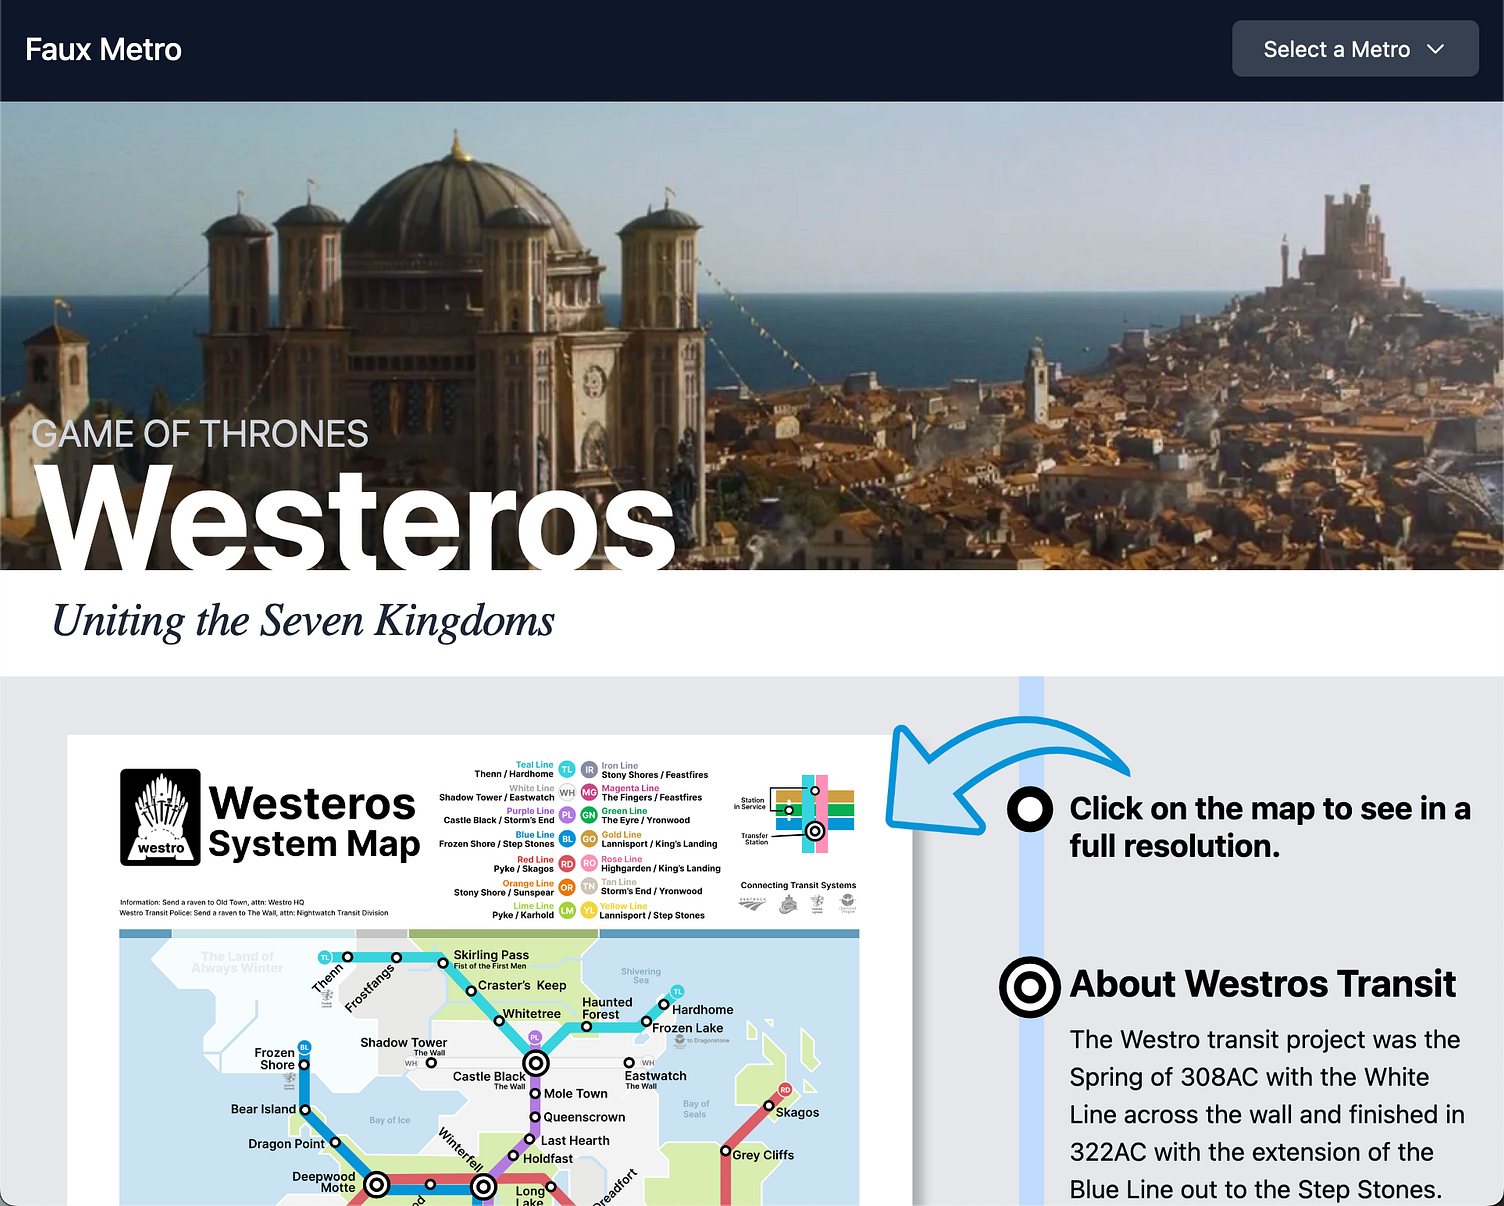Screen dimensions: 1504x1206
Task: Click the "Lannisport / King's Landing" legend text
Action: 659,844
